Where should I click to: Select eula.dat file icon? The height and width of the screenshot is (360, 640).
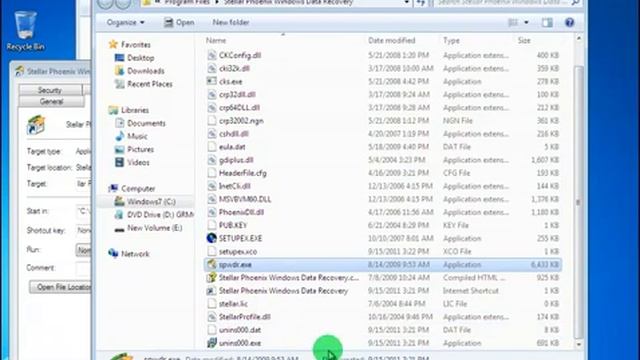point(211,147)
